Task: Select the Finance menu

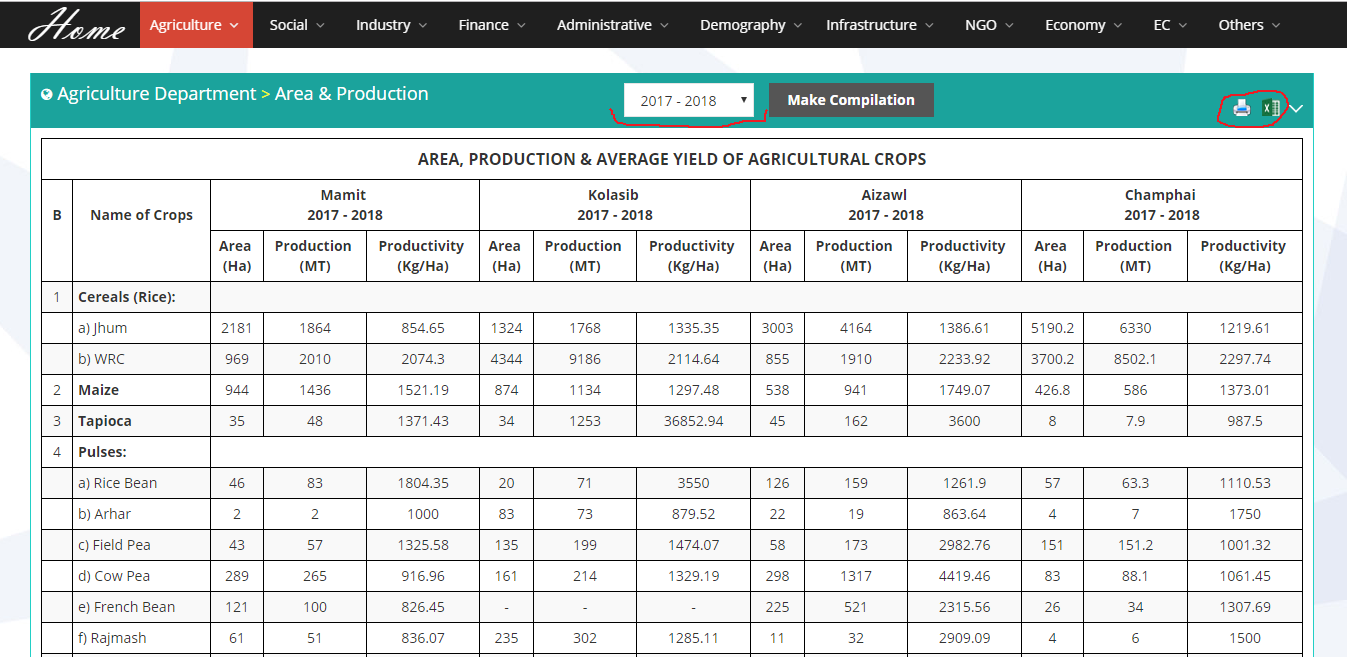Action: (492, 25)
